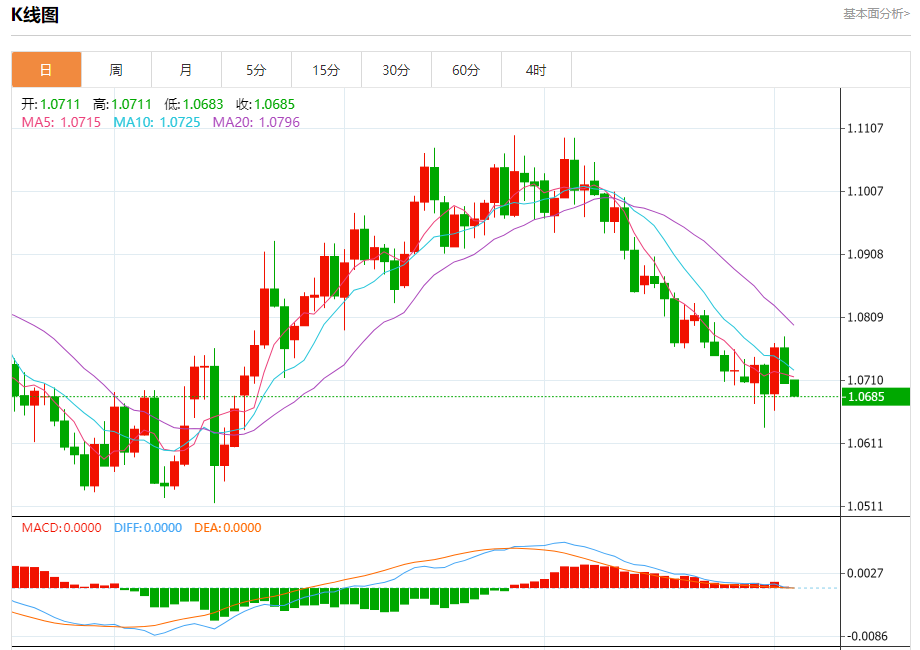
Task: Click the 1.0511 price axis label
Action: (865, 506)
